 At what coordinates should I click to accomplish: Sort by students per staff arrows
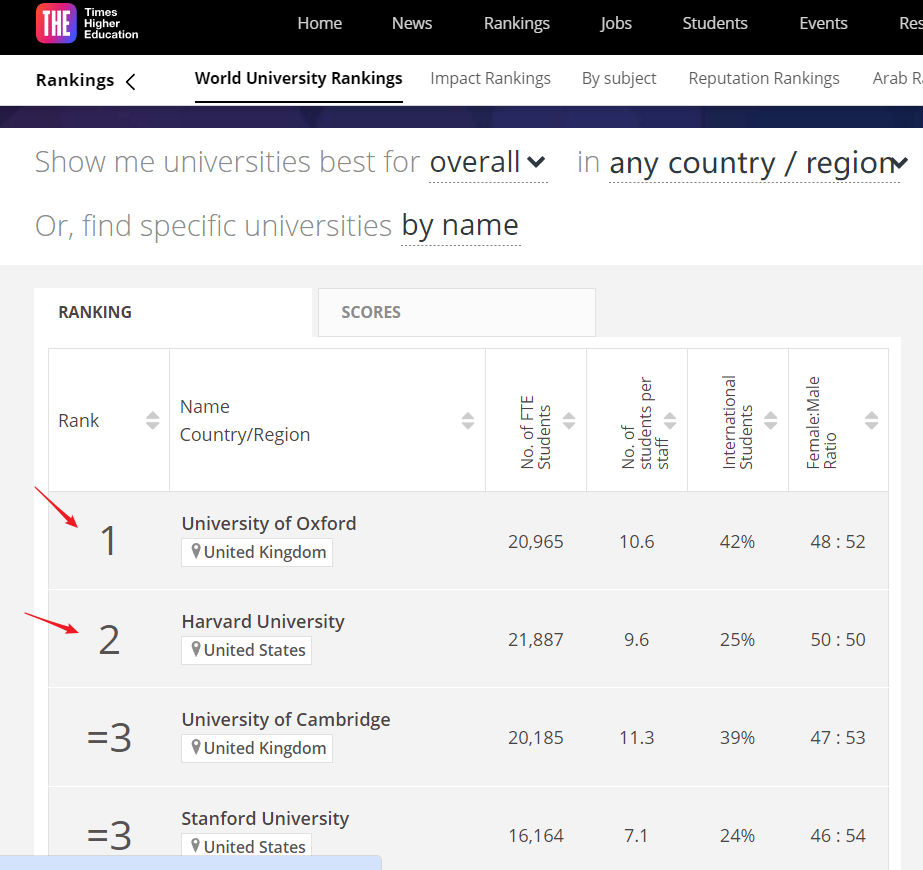pyautogui.click(x=670, y=420)
